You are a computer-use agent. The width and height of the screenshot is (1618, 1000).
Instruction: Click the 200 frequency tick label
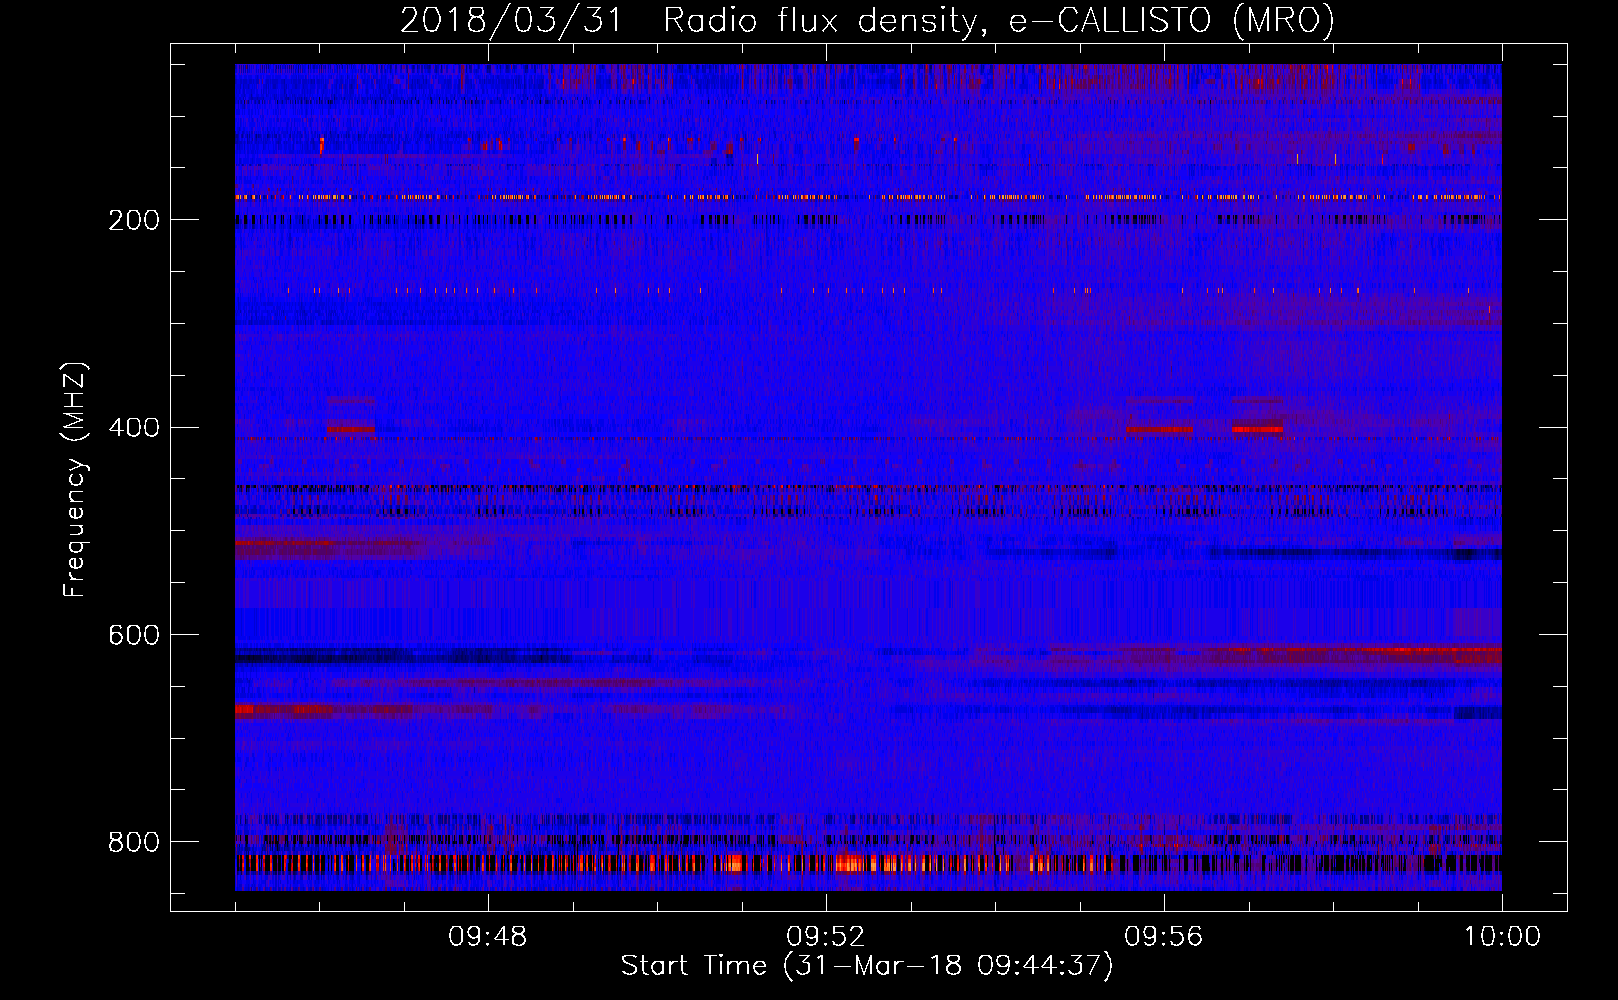[x=134, y=220]
